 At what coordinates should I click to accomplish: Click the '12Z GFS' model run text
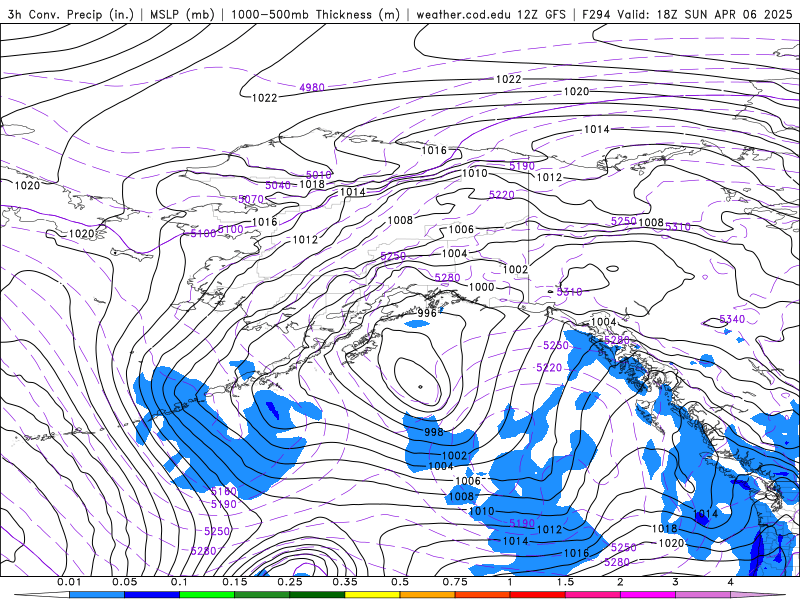[x=541, y=14]
